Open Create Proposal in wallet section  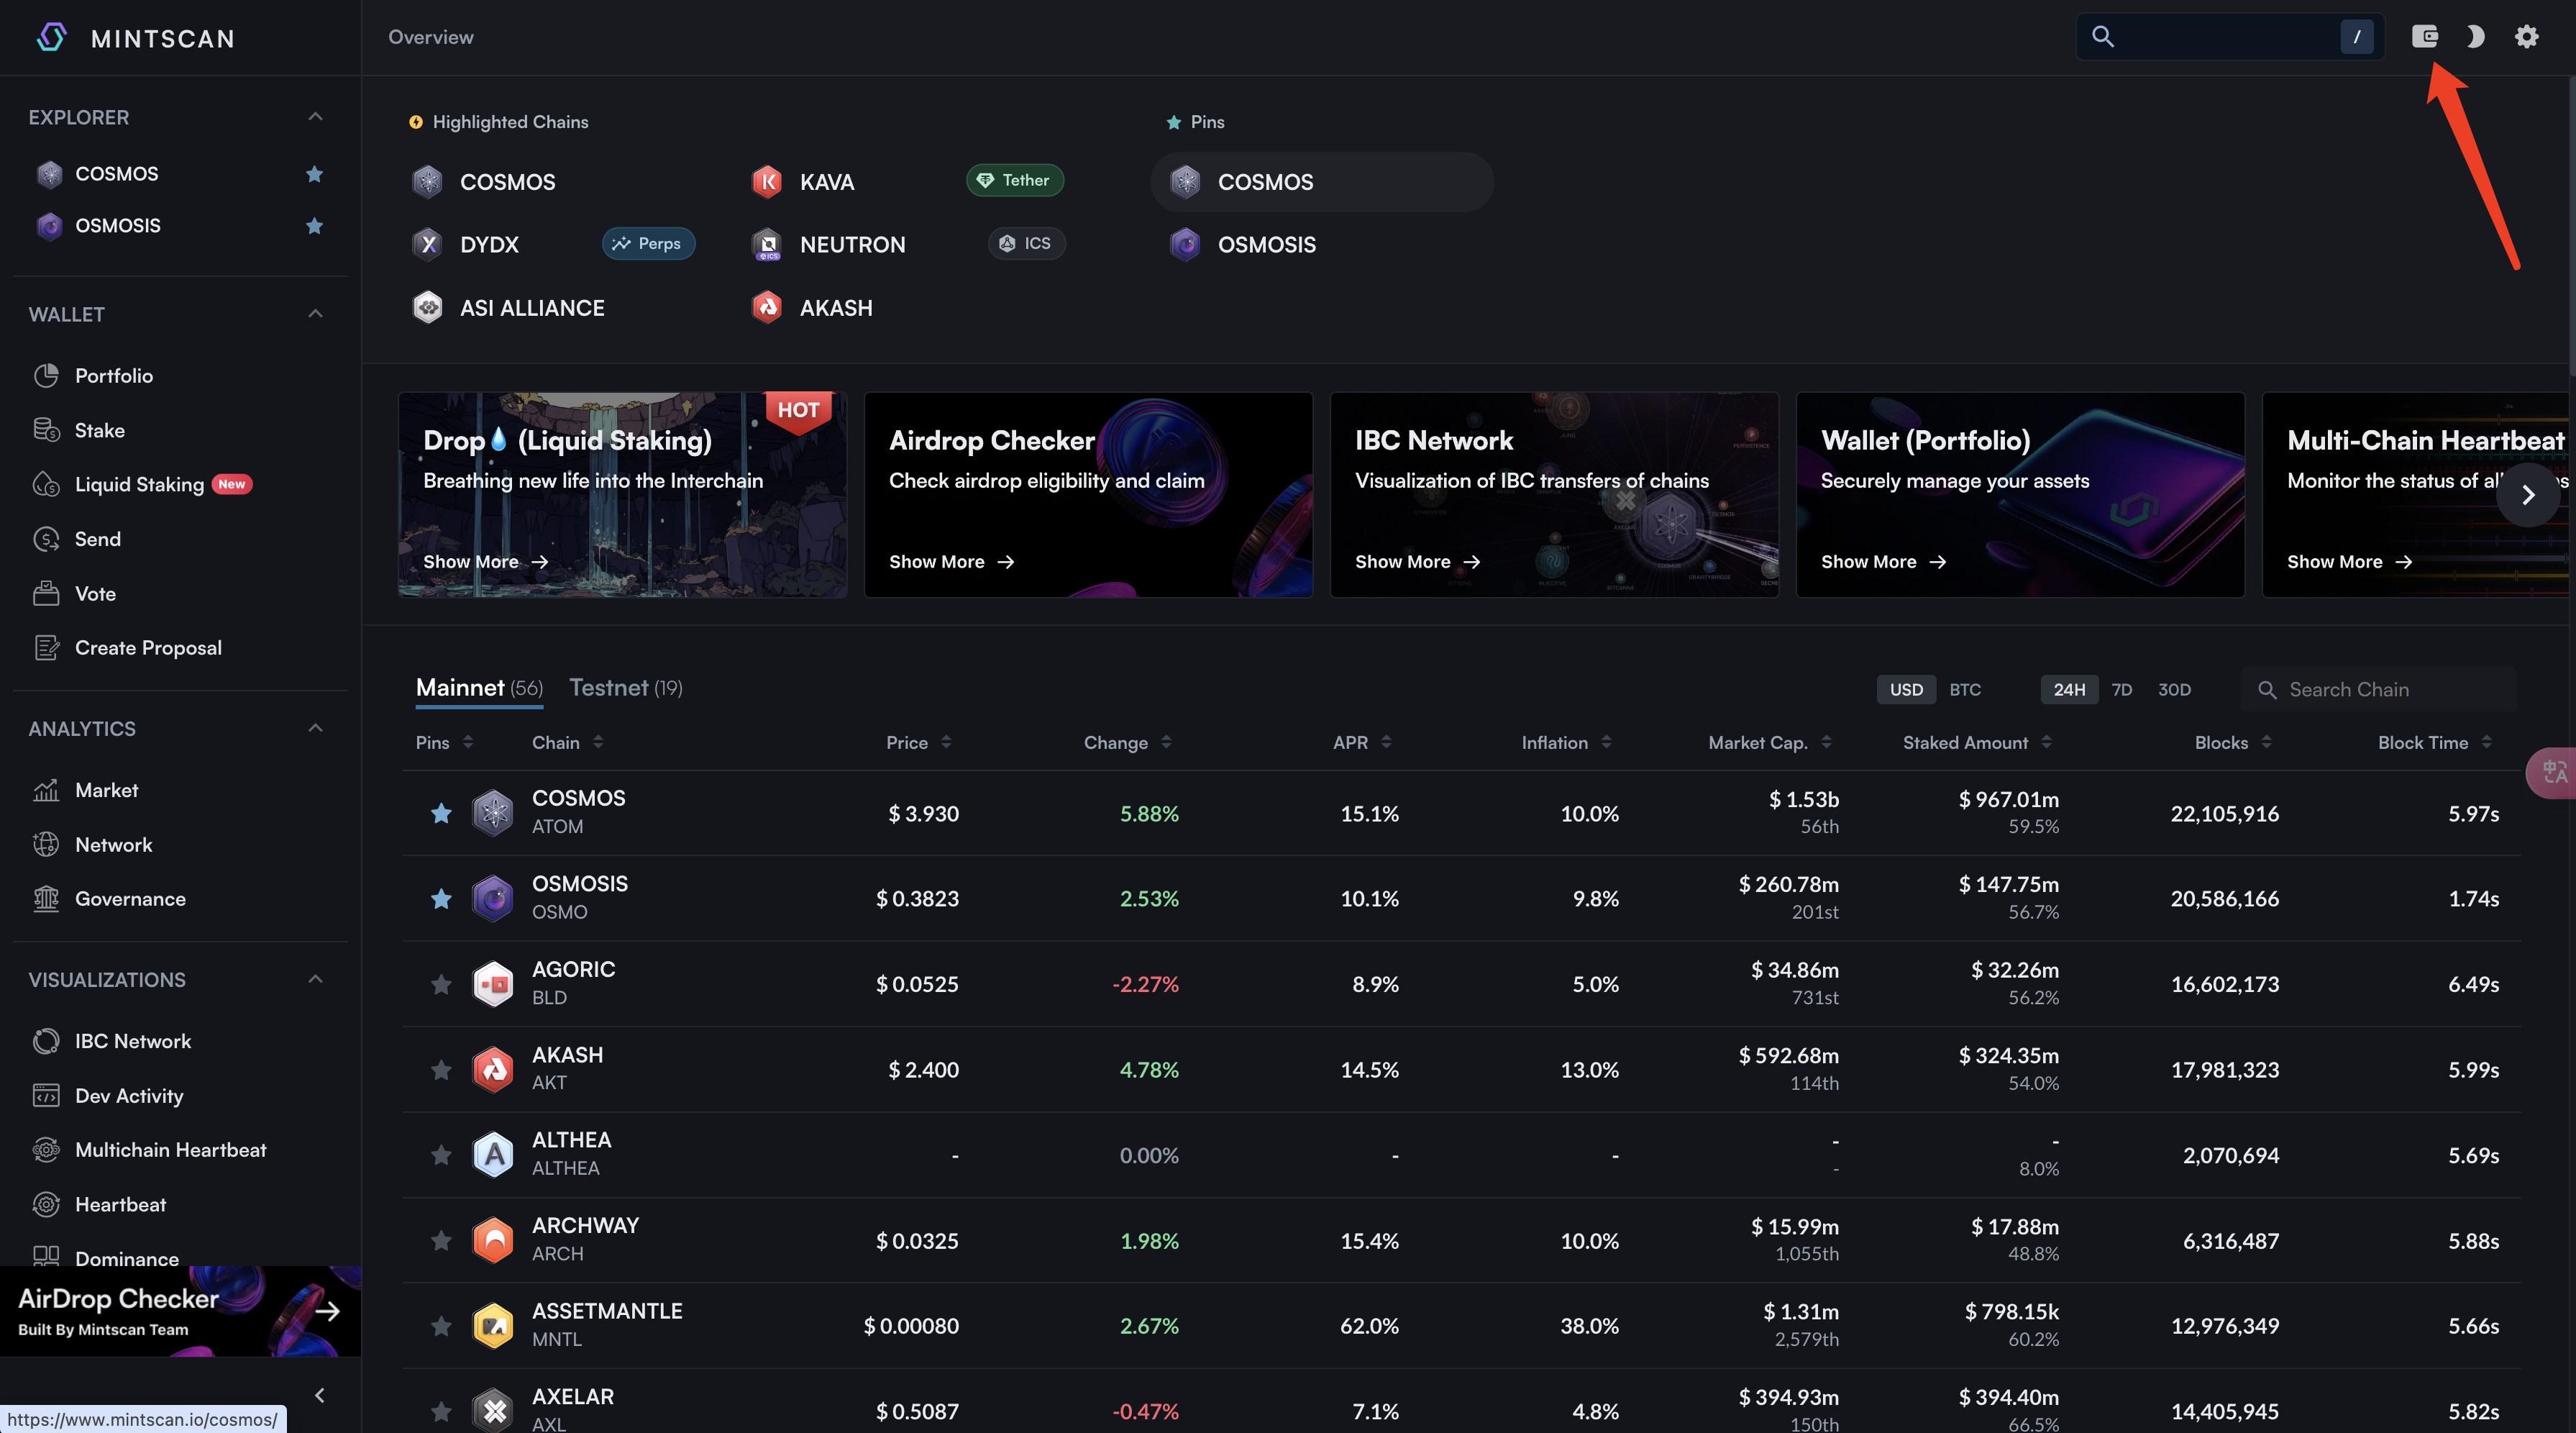pyautogui.click(x=148, y=648)
